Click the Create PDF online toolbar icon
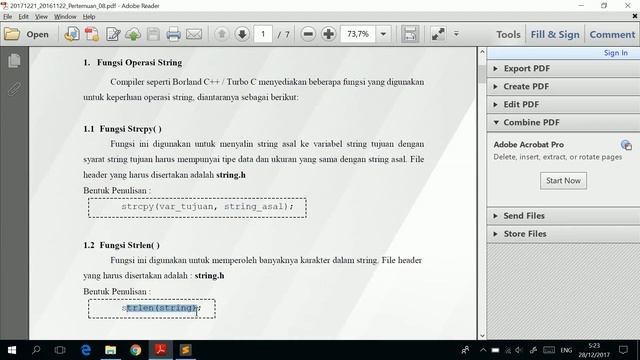 [x=72, y=34]
